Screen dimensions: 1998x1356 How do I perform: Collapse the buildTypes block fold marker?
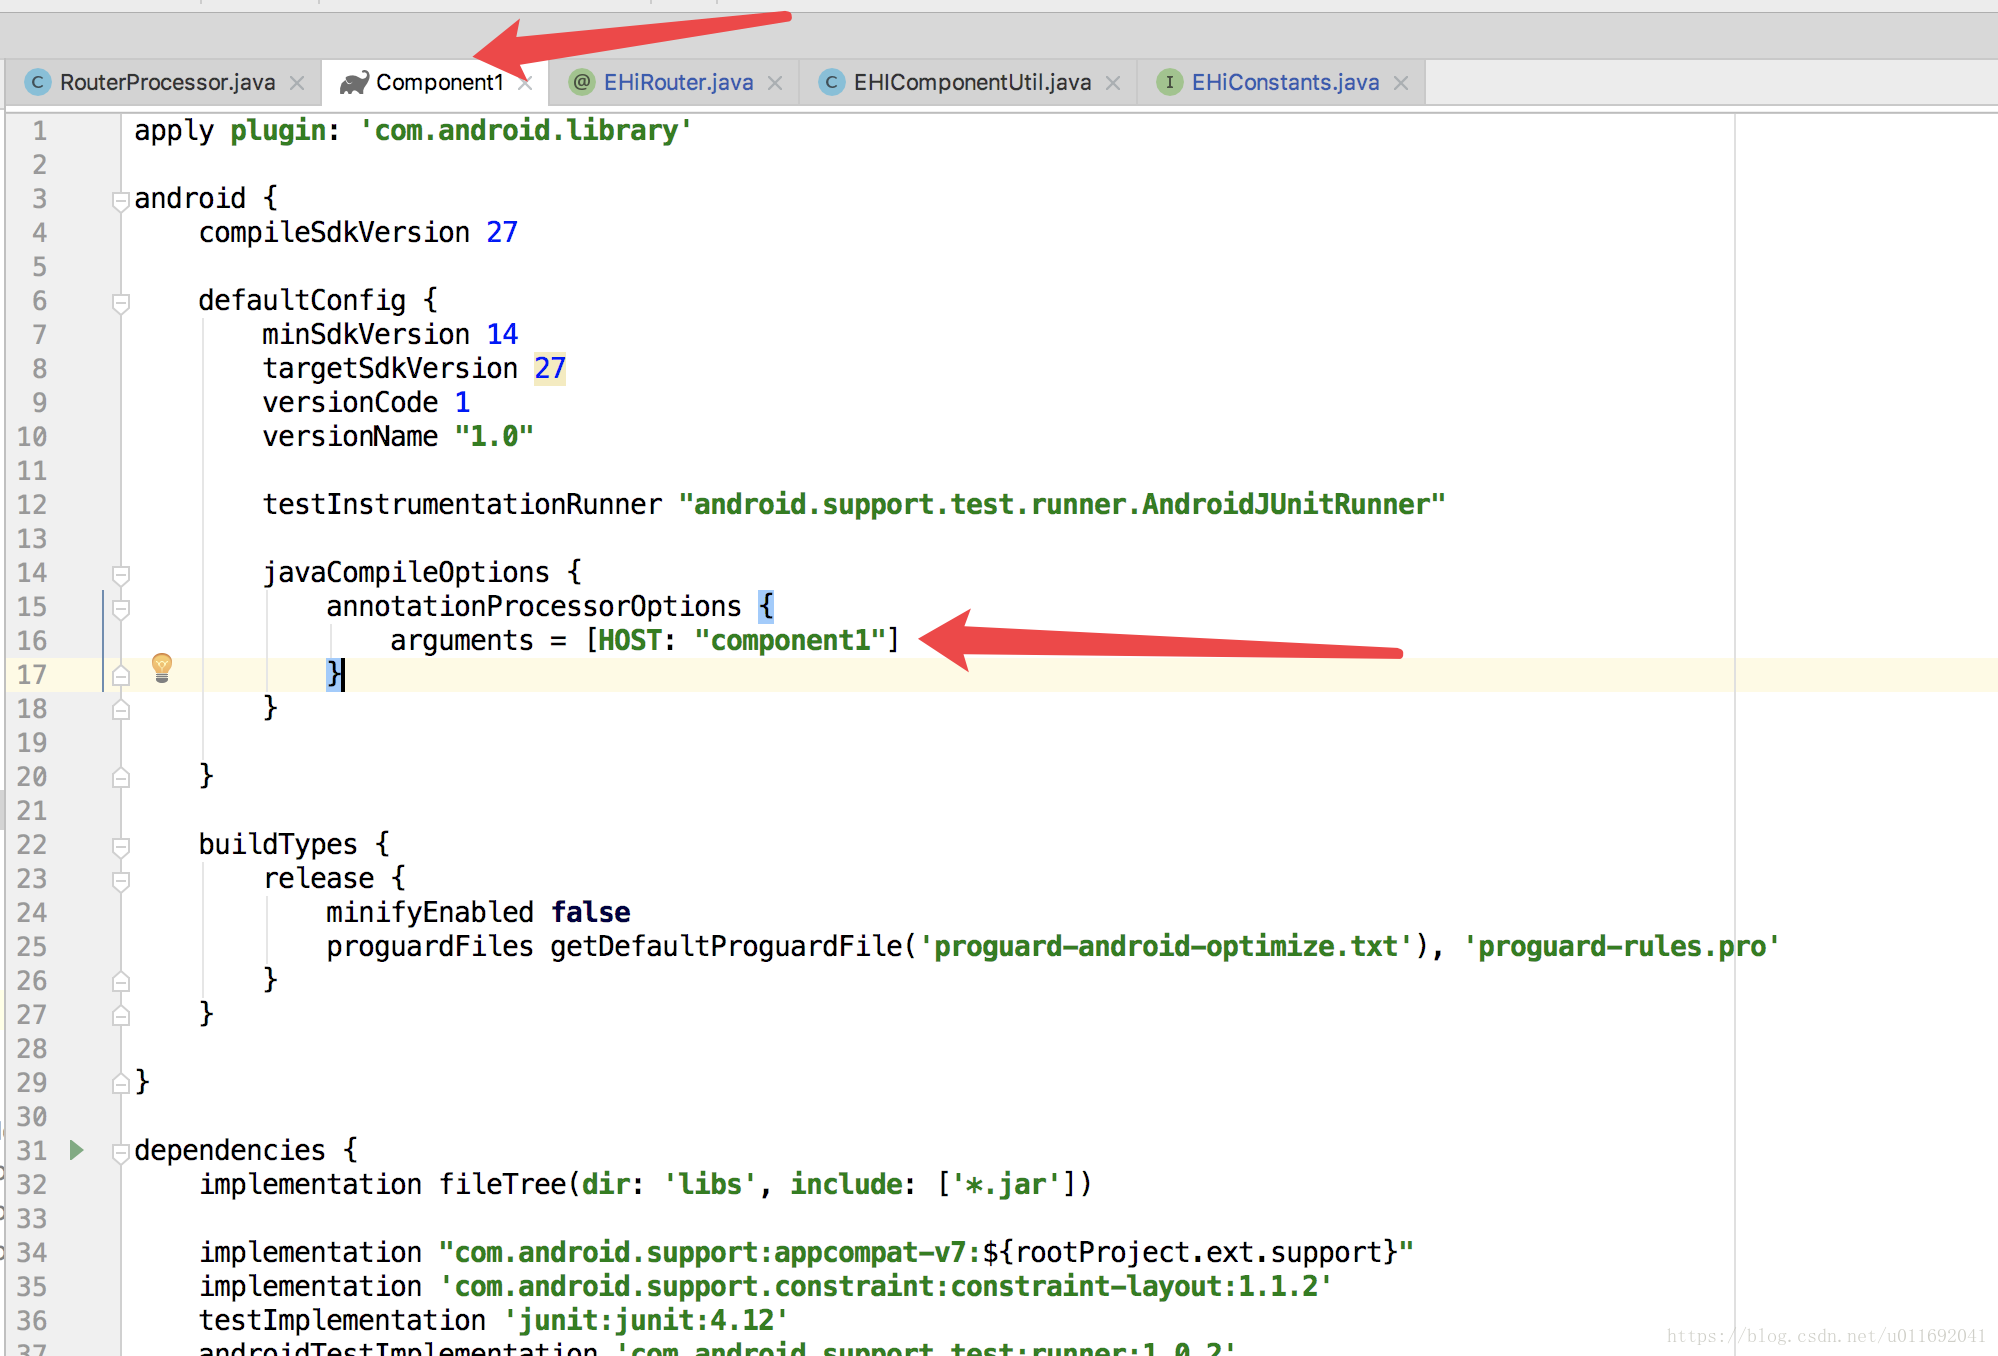click(x=120, y=846)
